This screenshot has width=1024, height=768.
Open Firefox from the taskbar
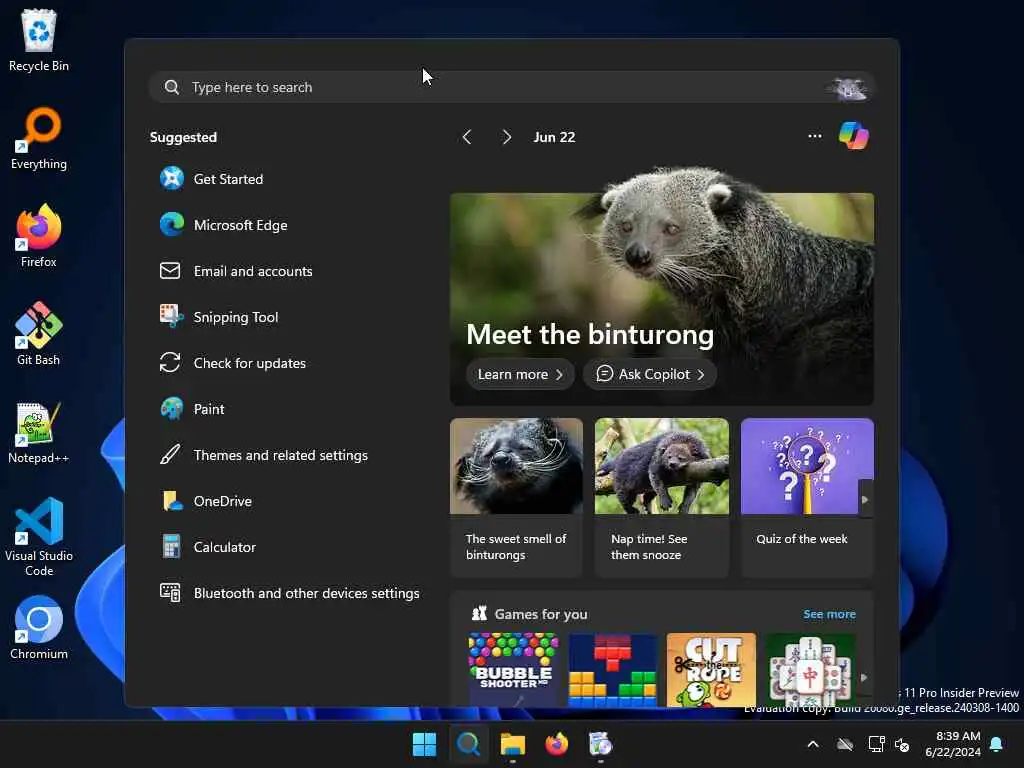tap(556, 744)
